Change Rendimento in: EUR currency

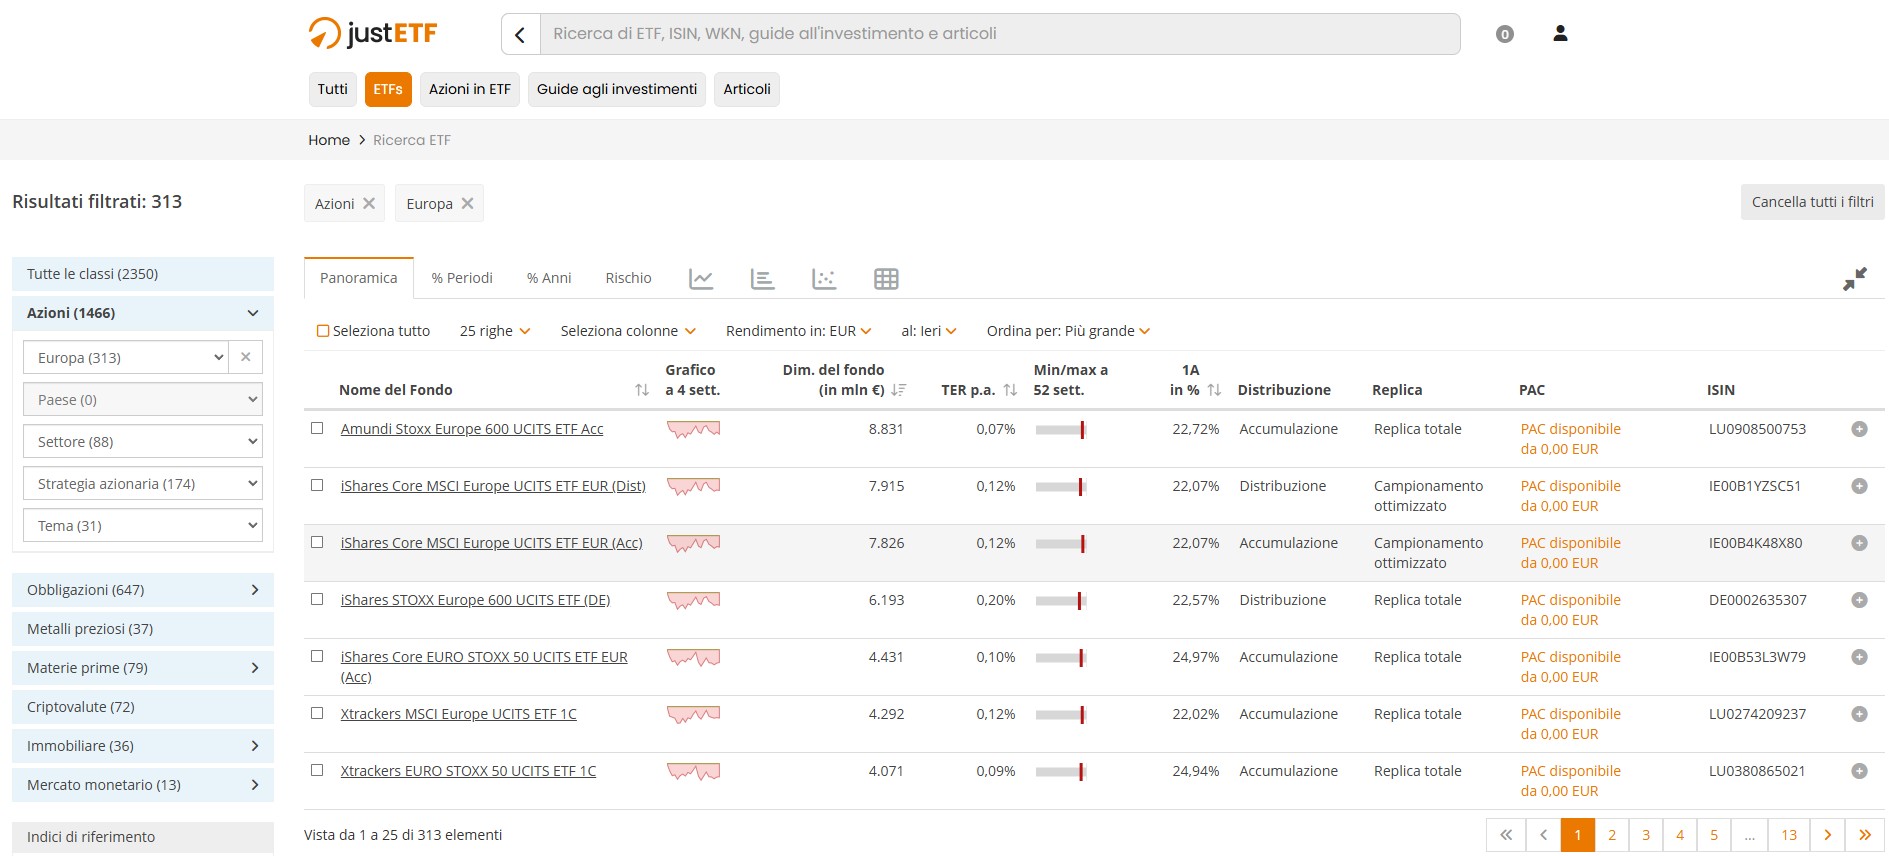point(799,331)
